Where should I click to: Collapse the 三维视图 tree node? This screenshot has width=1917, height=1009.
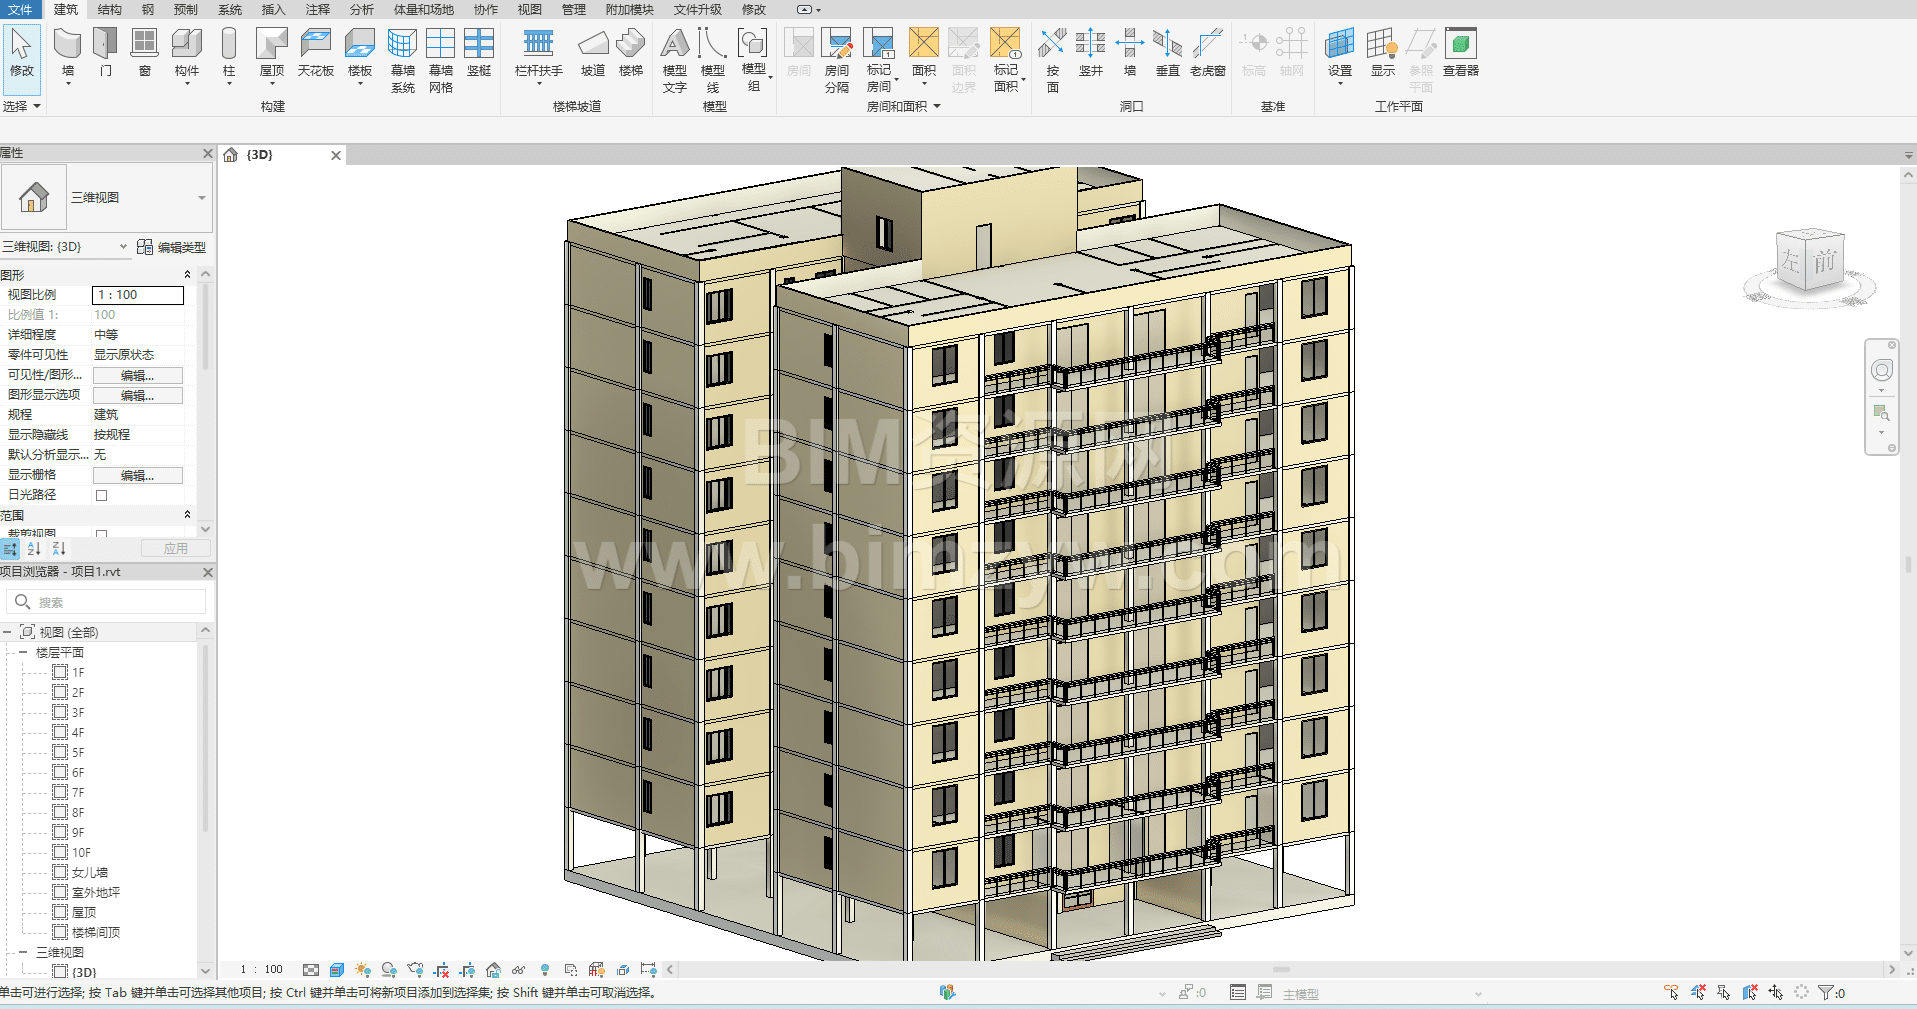pyautogui.click(x=23, y=952)
